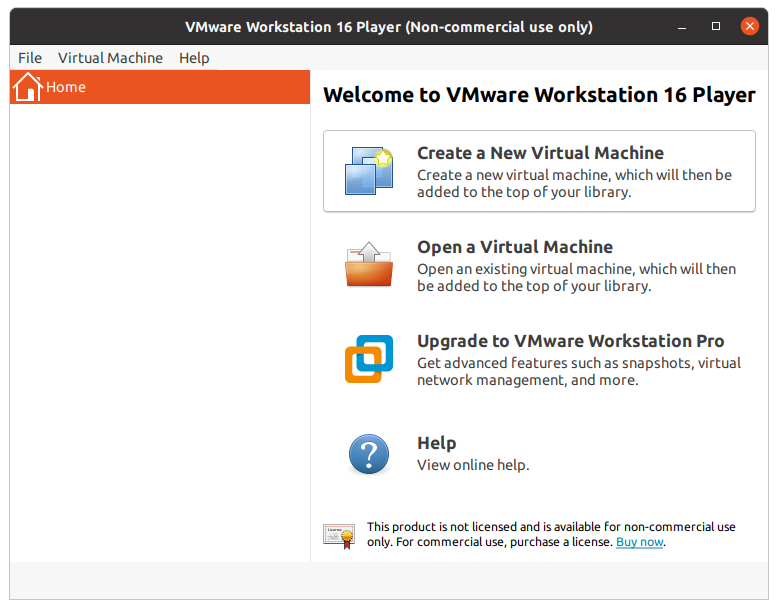
Task: Click the Welcome to VMware Workstation 16 Player title
Action: pyautogui.click(x=539, y=95)
